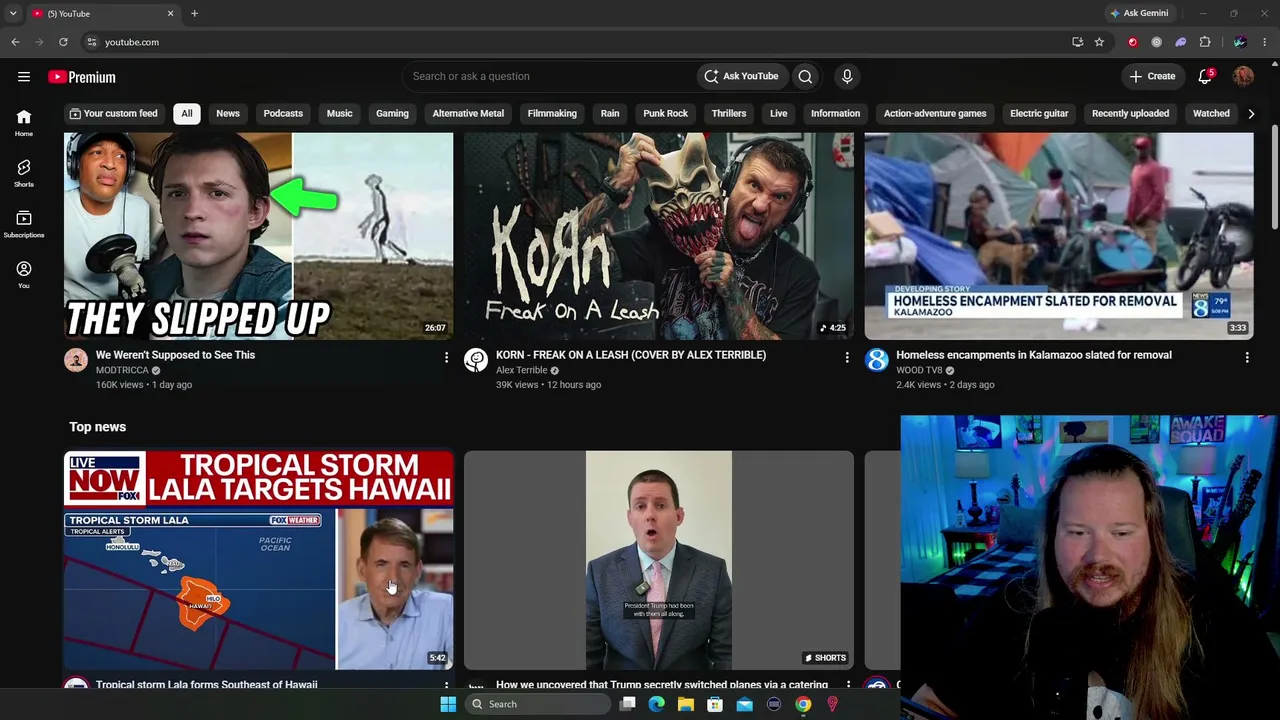Select the Podcasts filter chip

(x=283, y=114)
